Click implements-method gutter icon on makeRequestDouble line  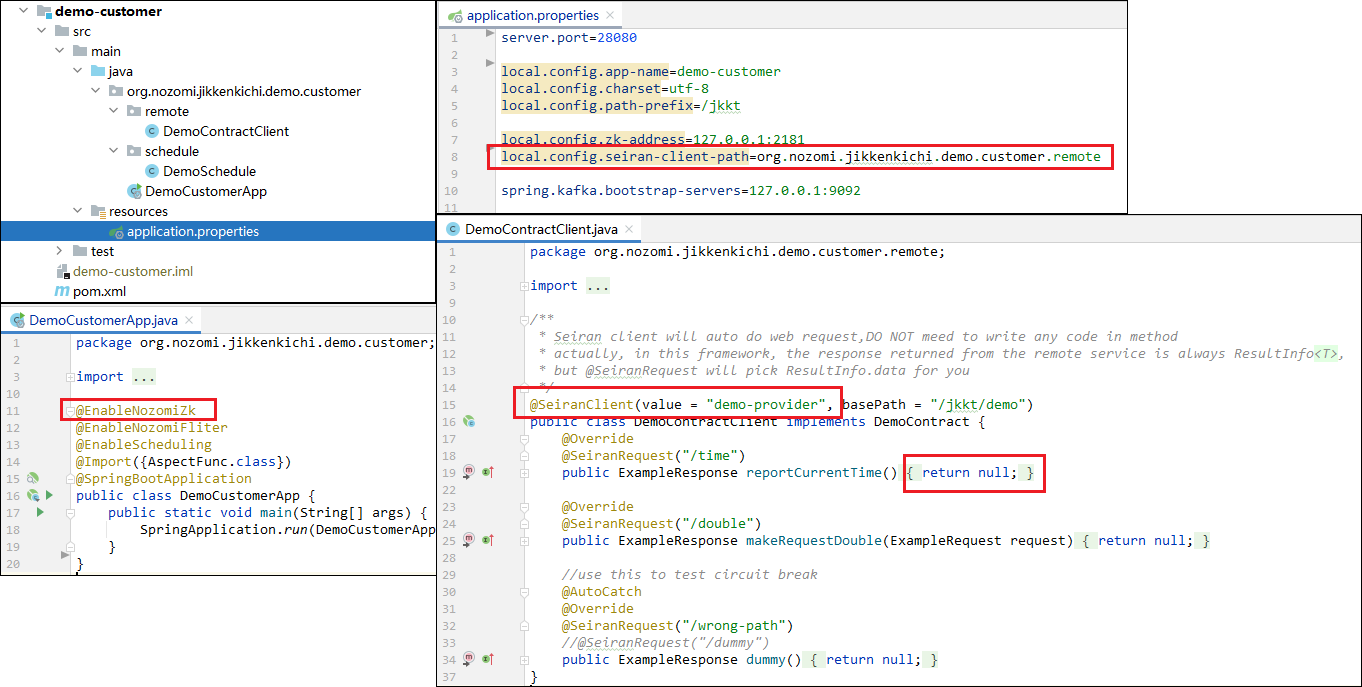coord(489,540)
